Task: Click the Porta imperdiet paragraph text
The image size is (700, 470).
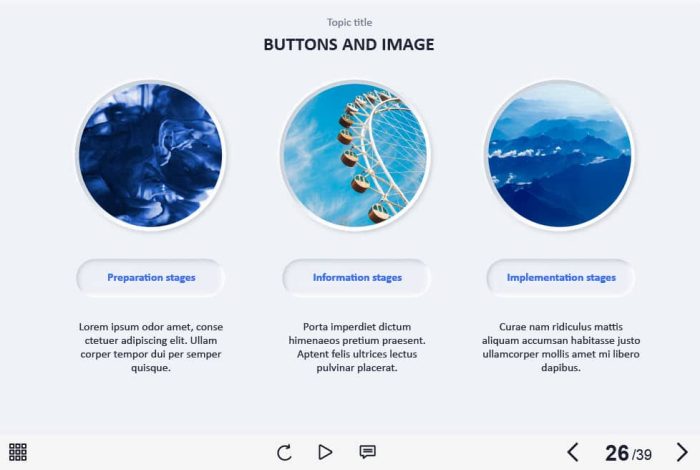Action: pos(357,347)
